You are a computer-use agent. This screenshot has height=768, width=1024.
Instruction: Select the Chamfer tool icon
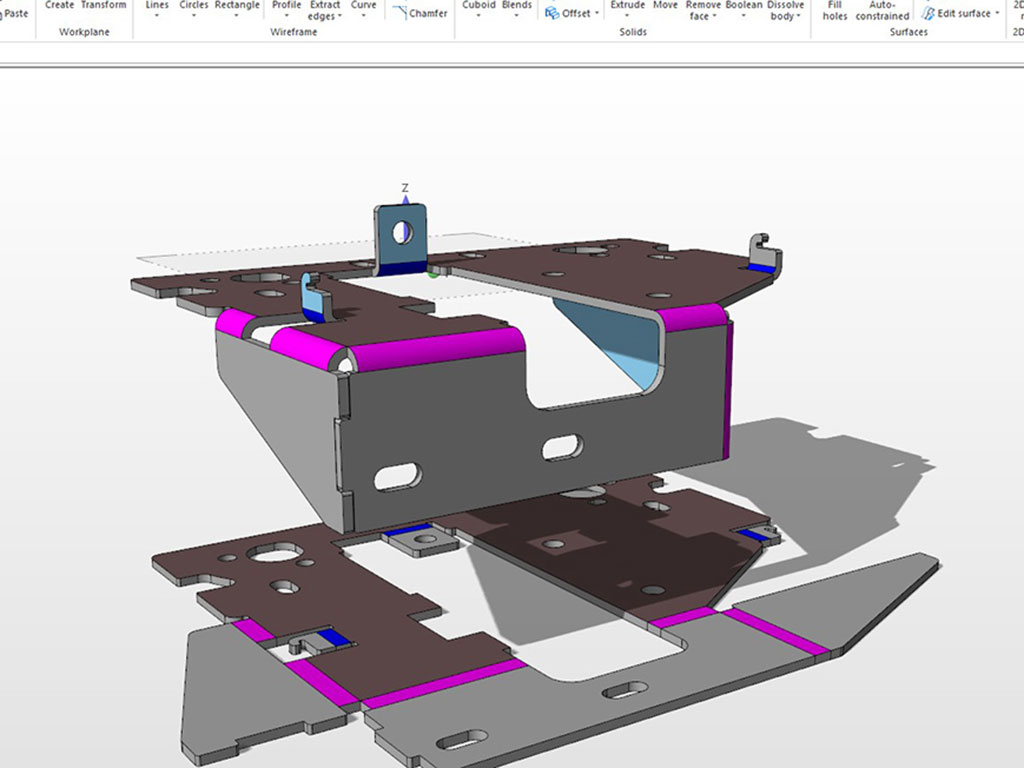[x=399, y=13]
